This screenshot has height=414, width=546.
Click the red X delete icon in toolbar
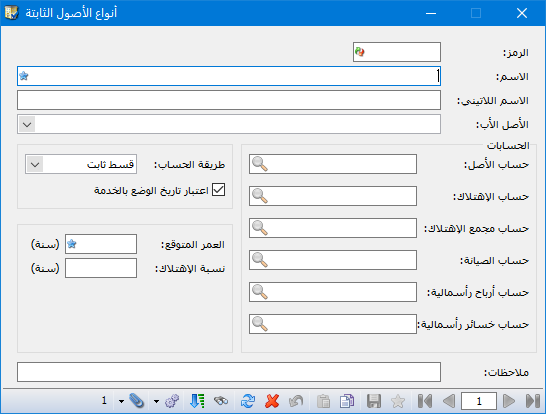[272, 401]
